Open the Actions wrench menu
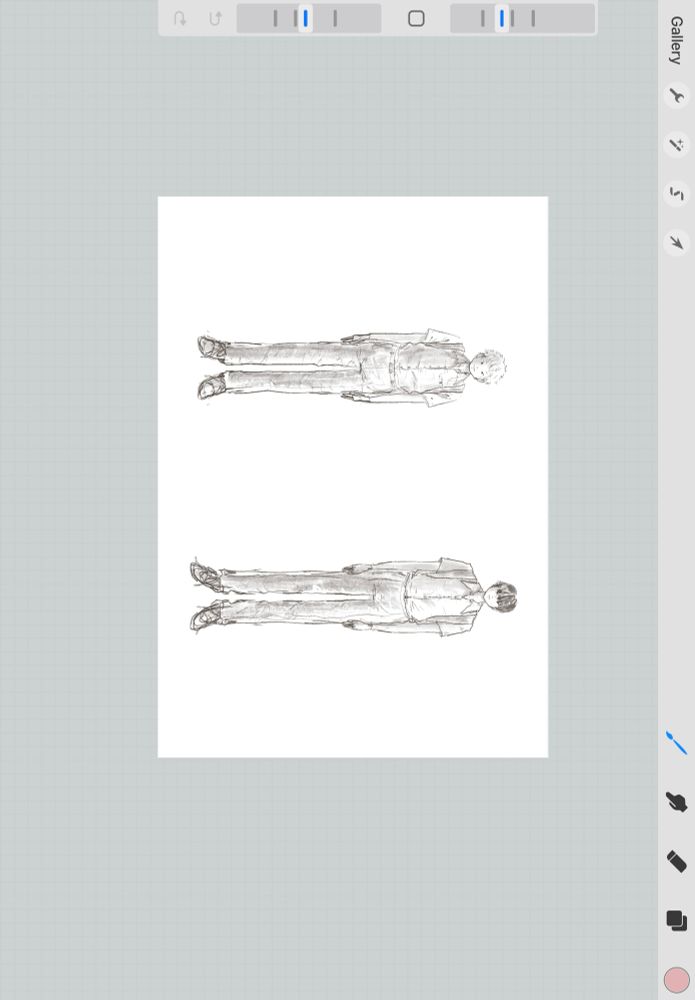This screenshot has width=695, height=1000. point(676,96)
